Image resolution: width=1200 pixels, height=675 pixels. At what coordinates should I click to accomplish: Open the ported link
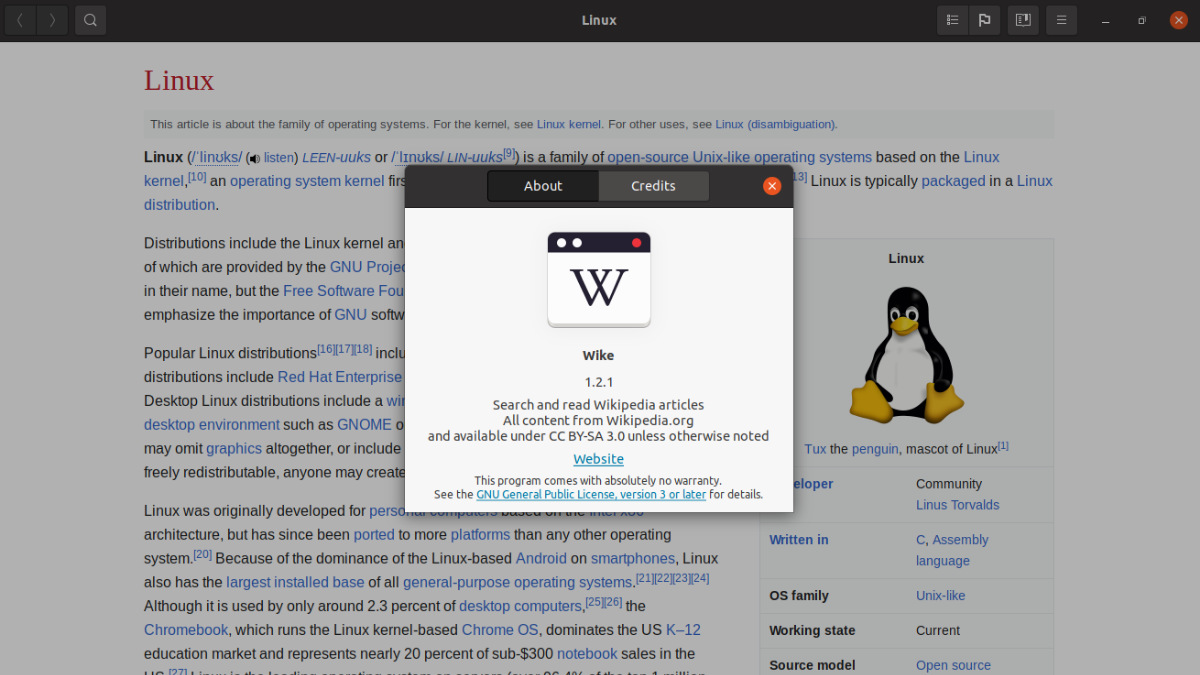(x=374, y=534)
